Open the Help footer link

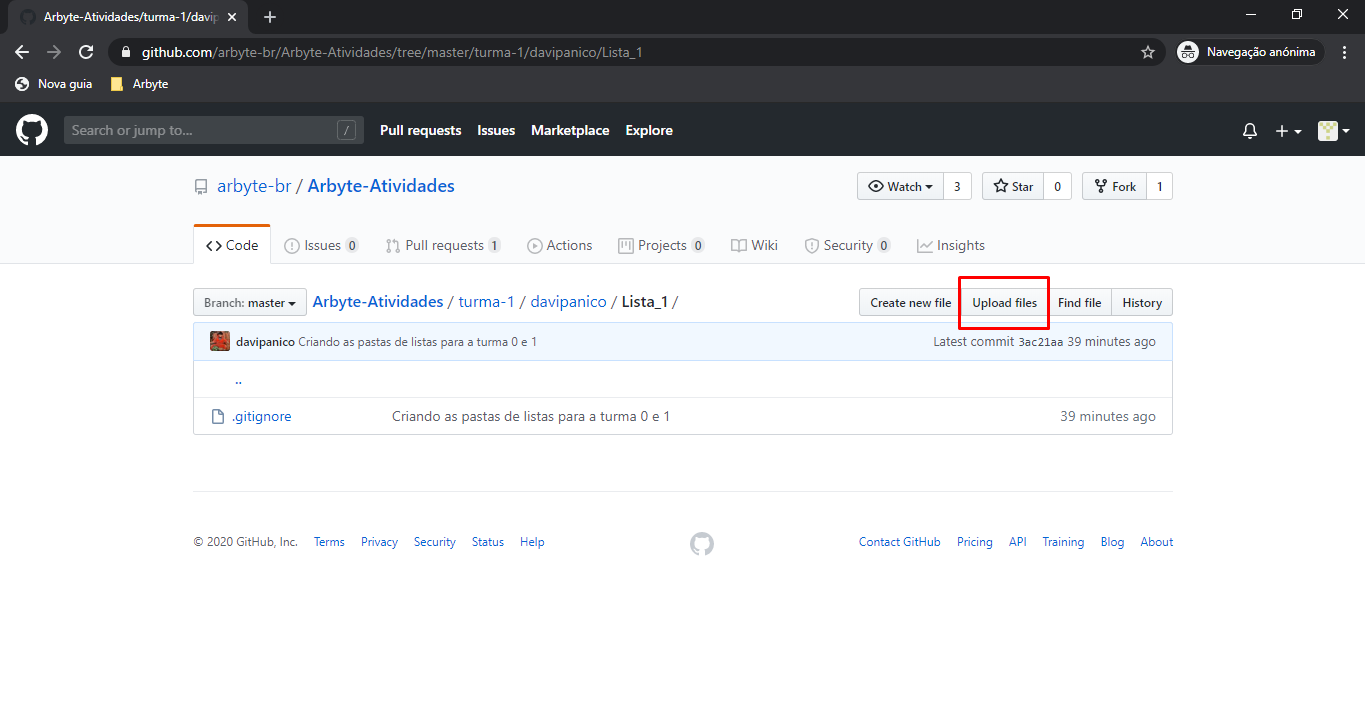point(532,542)
